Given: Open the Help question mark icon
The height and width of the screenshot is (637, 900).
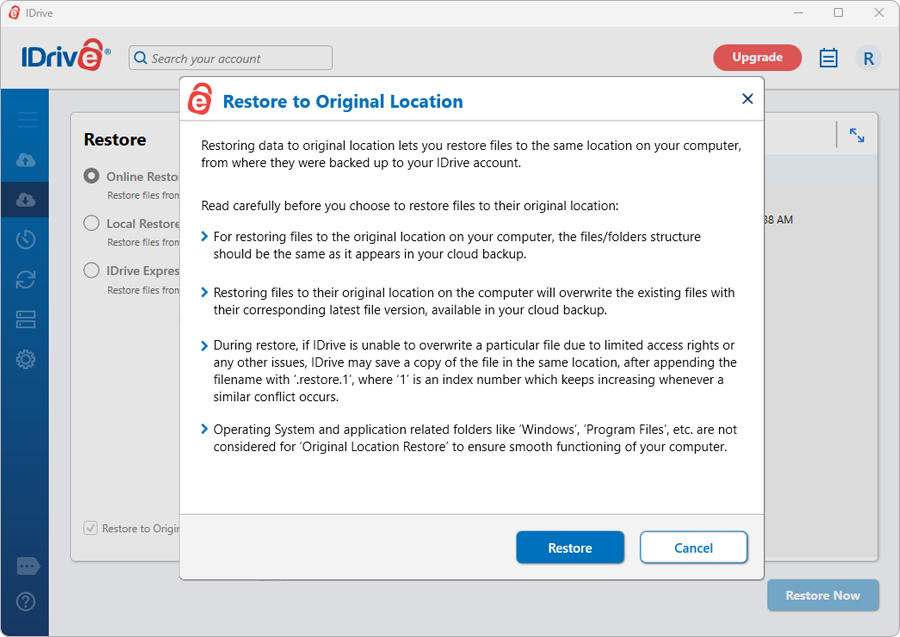Looking at the screenshot, I should (x=27, y=602).
